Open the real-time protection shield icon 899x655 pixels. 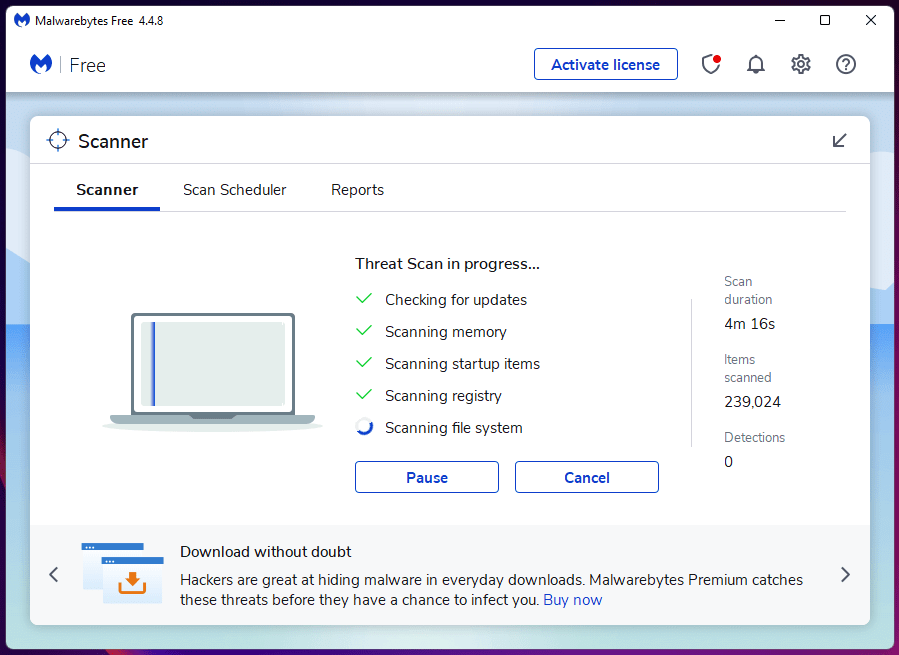pos(711,64)
